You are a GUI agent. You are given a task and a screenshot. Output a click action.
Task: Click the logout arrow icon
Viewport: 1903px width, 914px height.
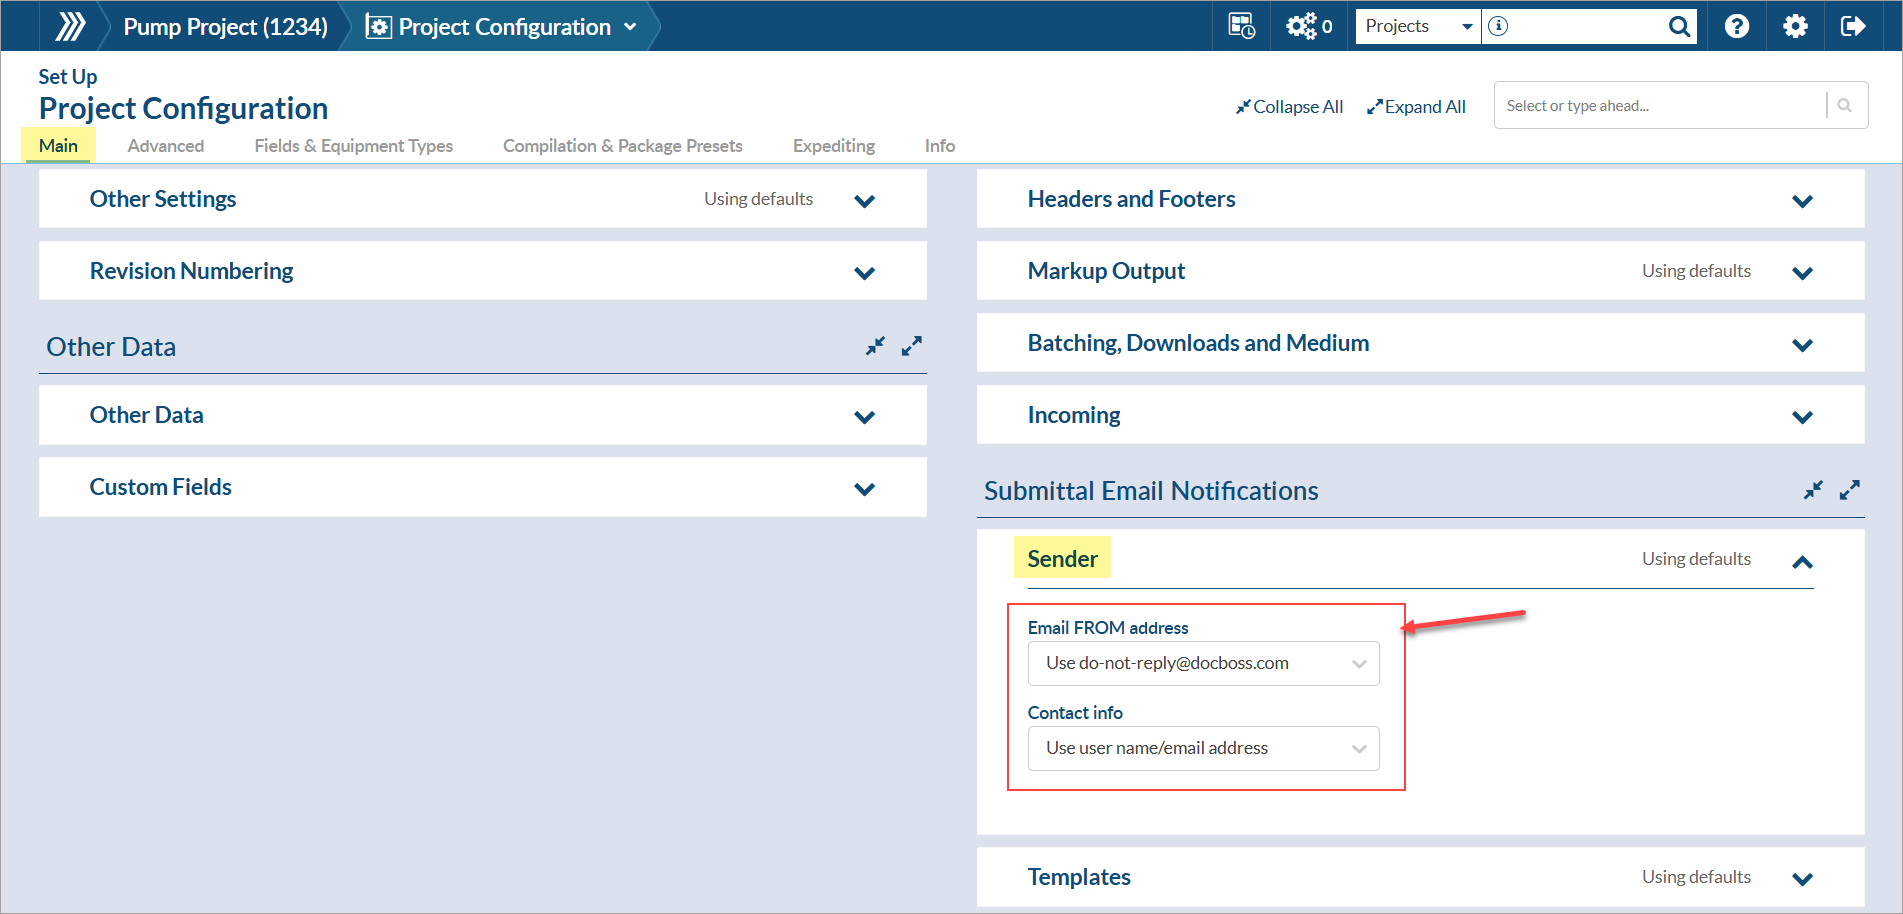1853,26
